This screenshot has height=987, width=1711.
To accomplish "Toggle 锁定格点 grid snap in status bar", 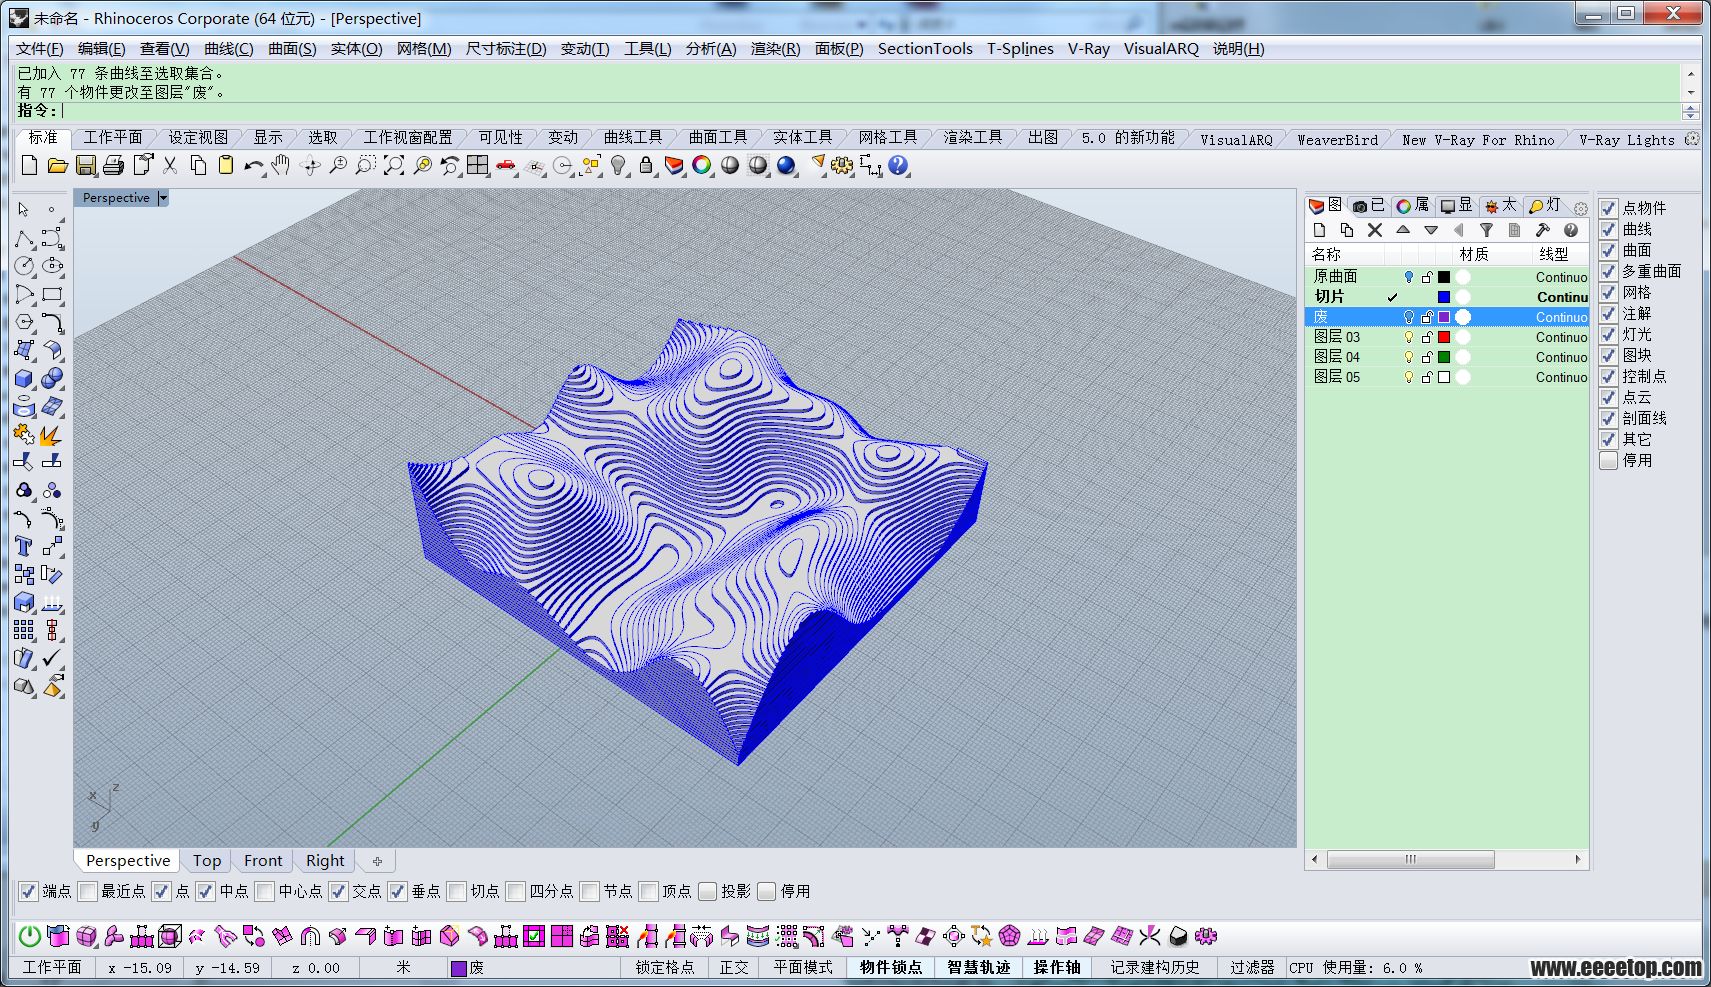I will click(x=665, y=967).
